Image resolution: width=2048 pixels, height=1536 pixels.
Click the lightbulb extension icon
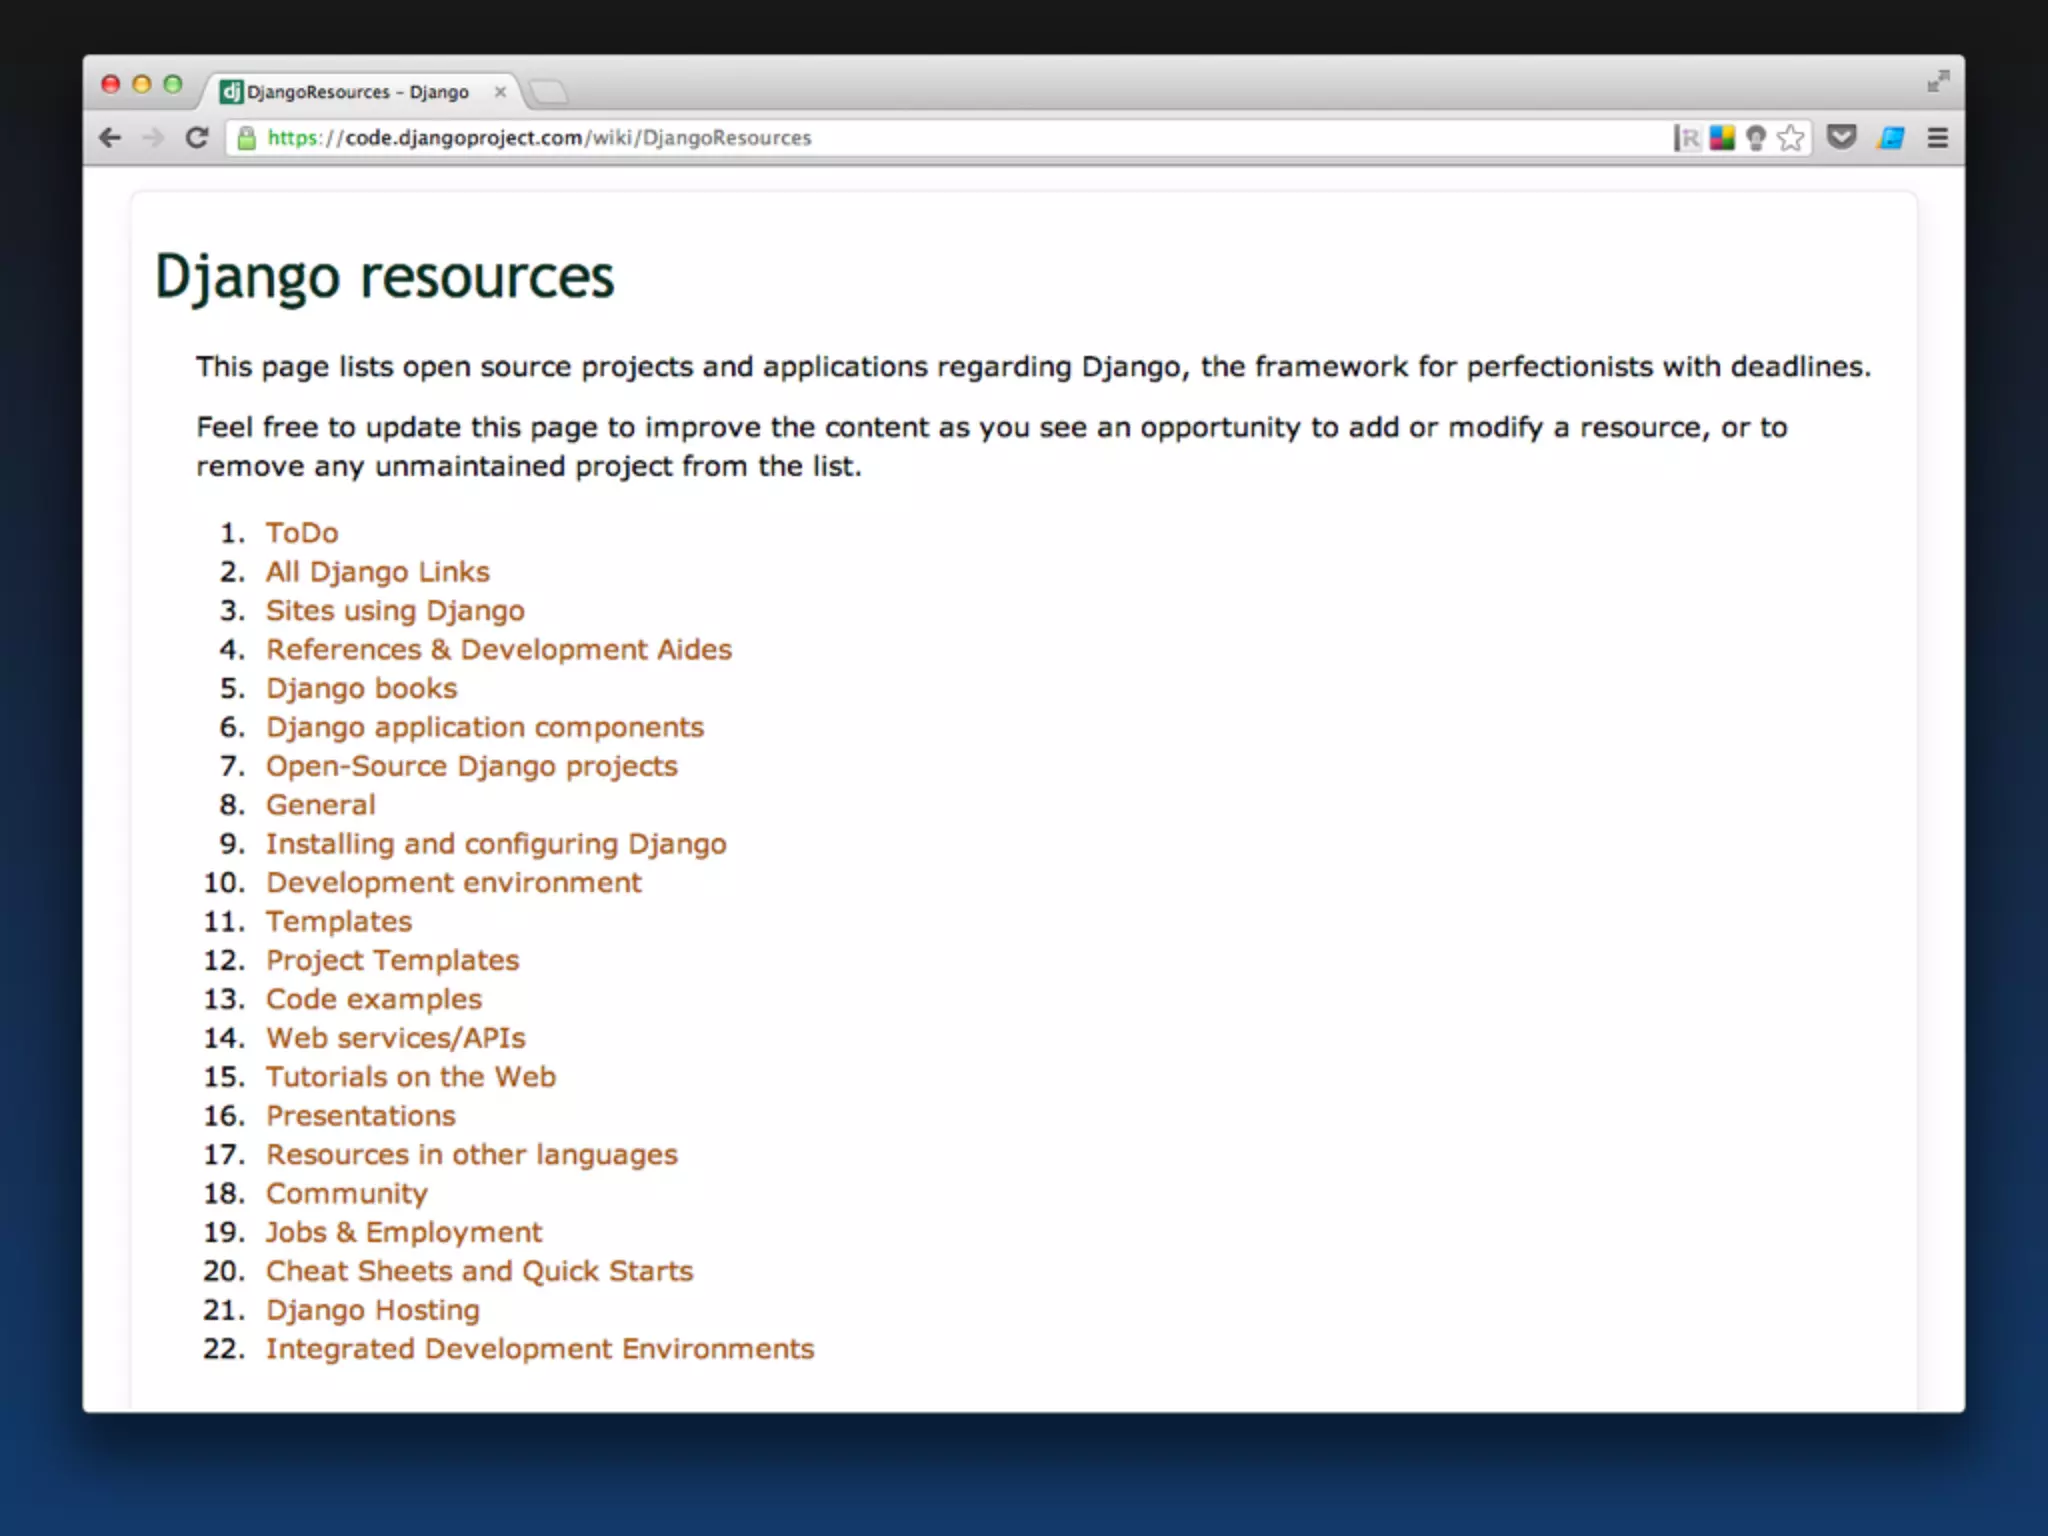coord(1756,138)
